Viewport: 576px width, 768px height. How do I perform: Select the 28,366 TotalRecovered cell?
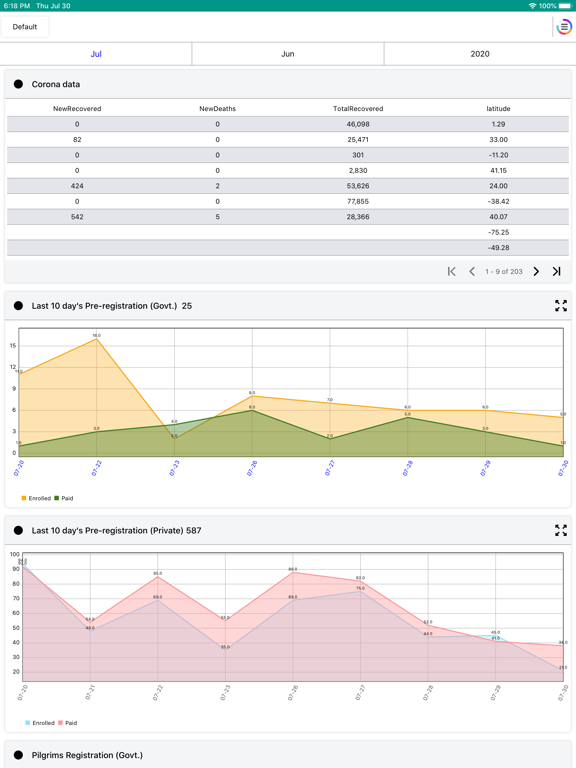click(358, 216)
